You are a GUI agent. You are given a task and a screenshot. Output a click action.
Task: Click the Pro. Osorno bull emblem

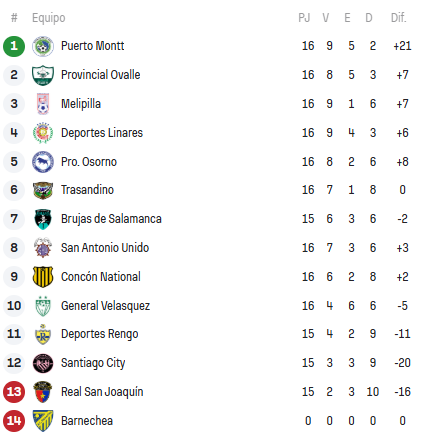pos(43,162)
